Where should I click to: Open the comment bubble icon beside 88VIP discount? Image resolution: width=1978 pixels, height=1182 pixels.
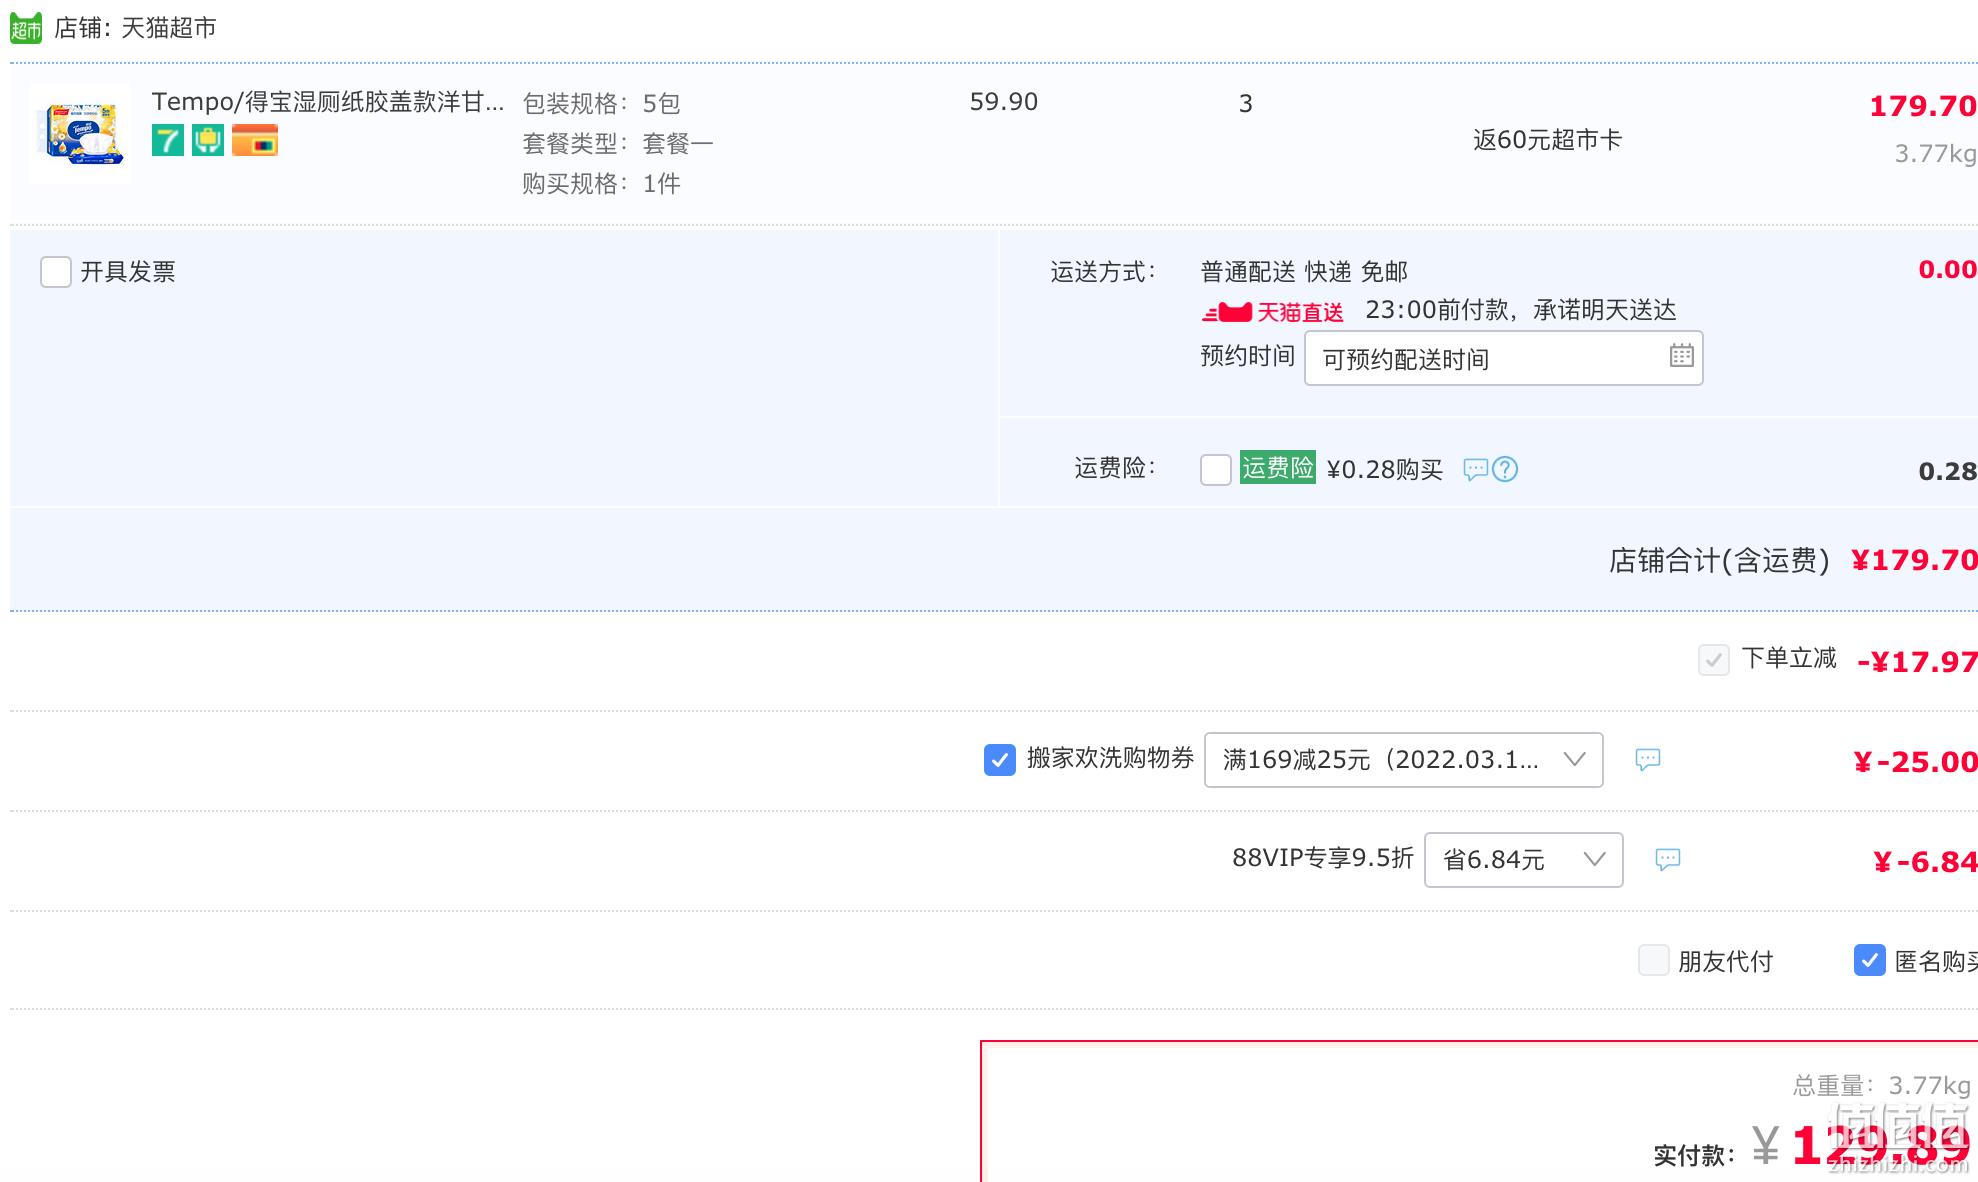(x=1668, y=859)
